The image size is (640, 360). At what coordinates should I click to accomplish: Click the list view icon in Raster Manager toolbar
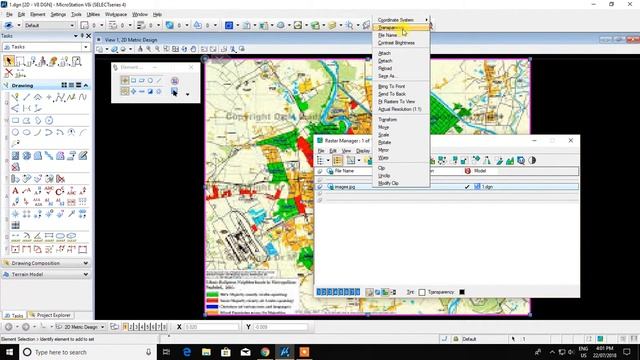coord(337,160)
